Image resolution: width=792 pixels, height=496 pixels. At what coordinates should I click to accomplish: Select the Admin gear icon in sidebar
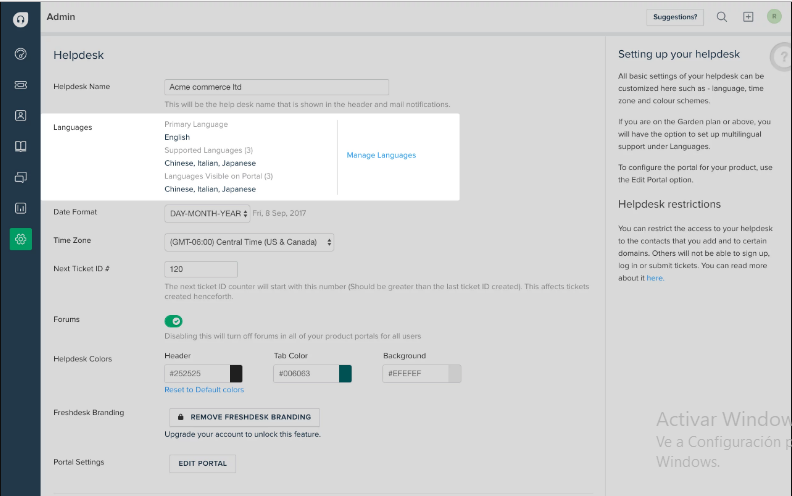coord(20,239)
